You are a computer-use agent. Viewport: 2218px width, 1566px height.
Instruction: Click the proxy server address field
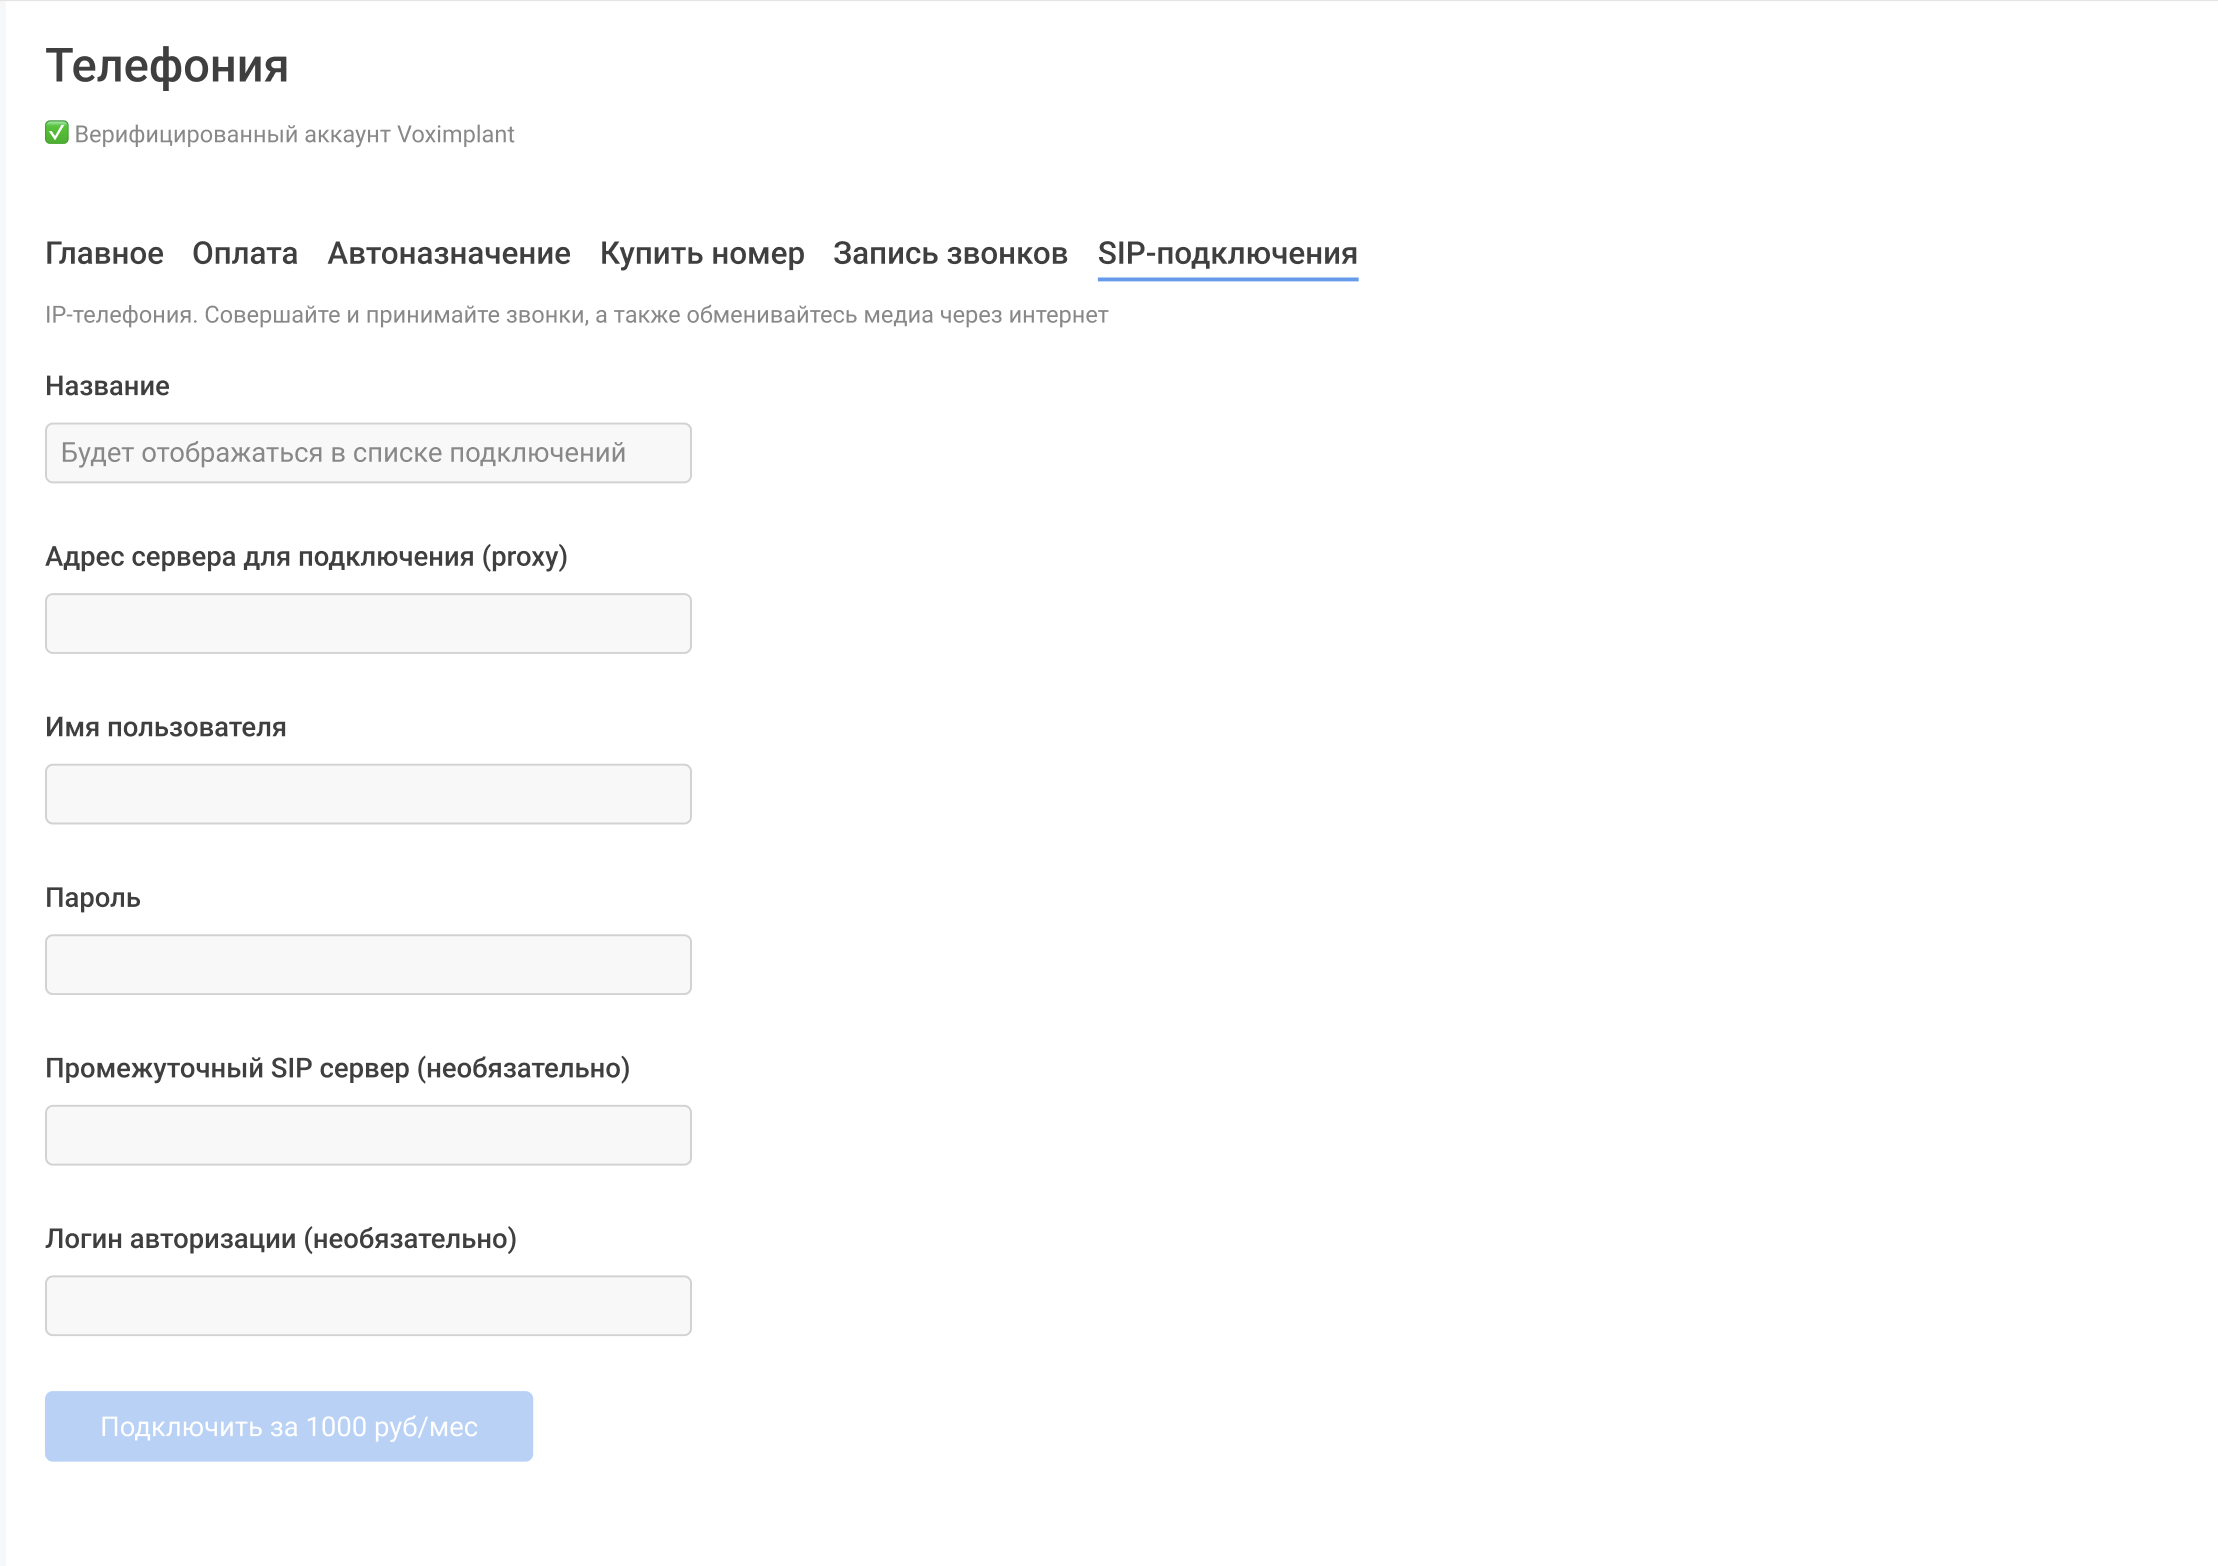click(x=368, y=624)
